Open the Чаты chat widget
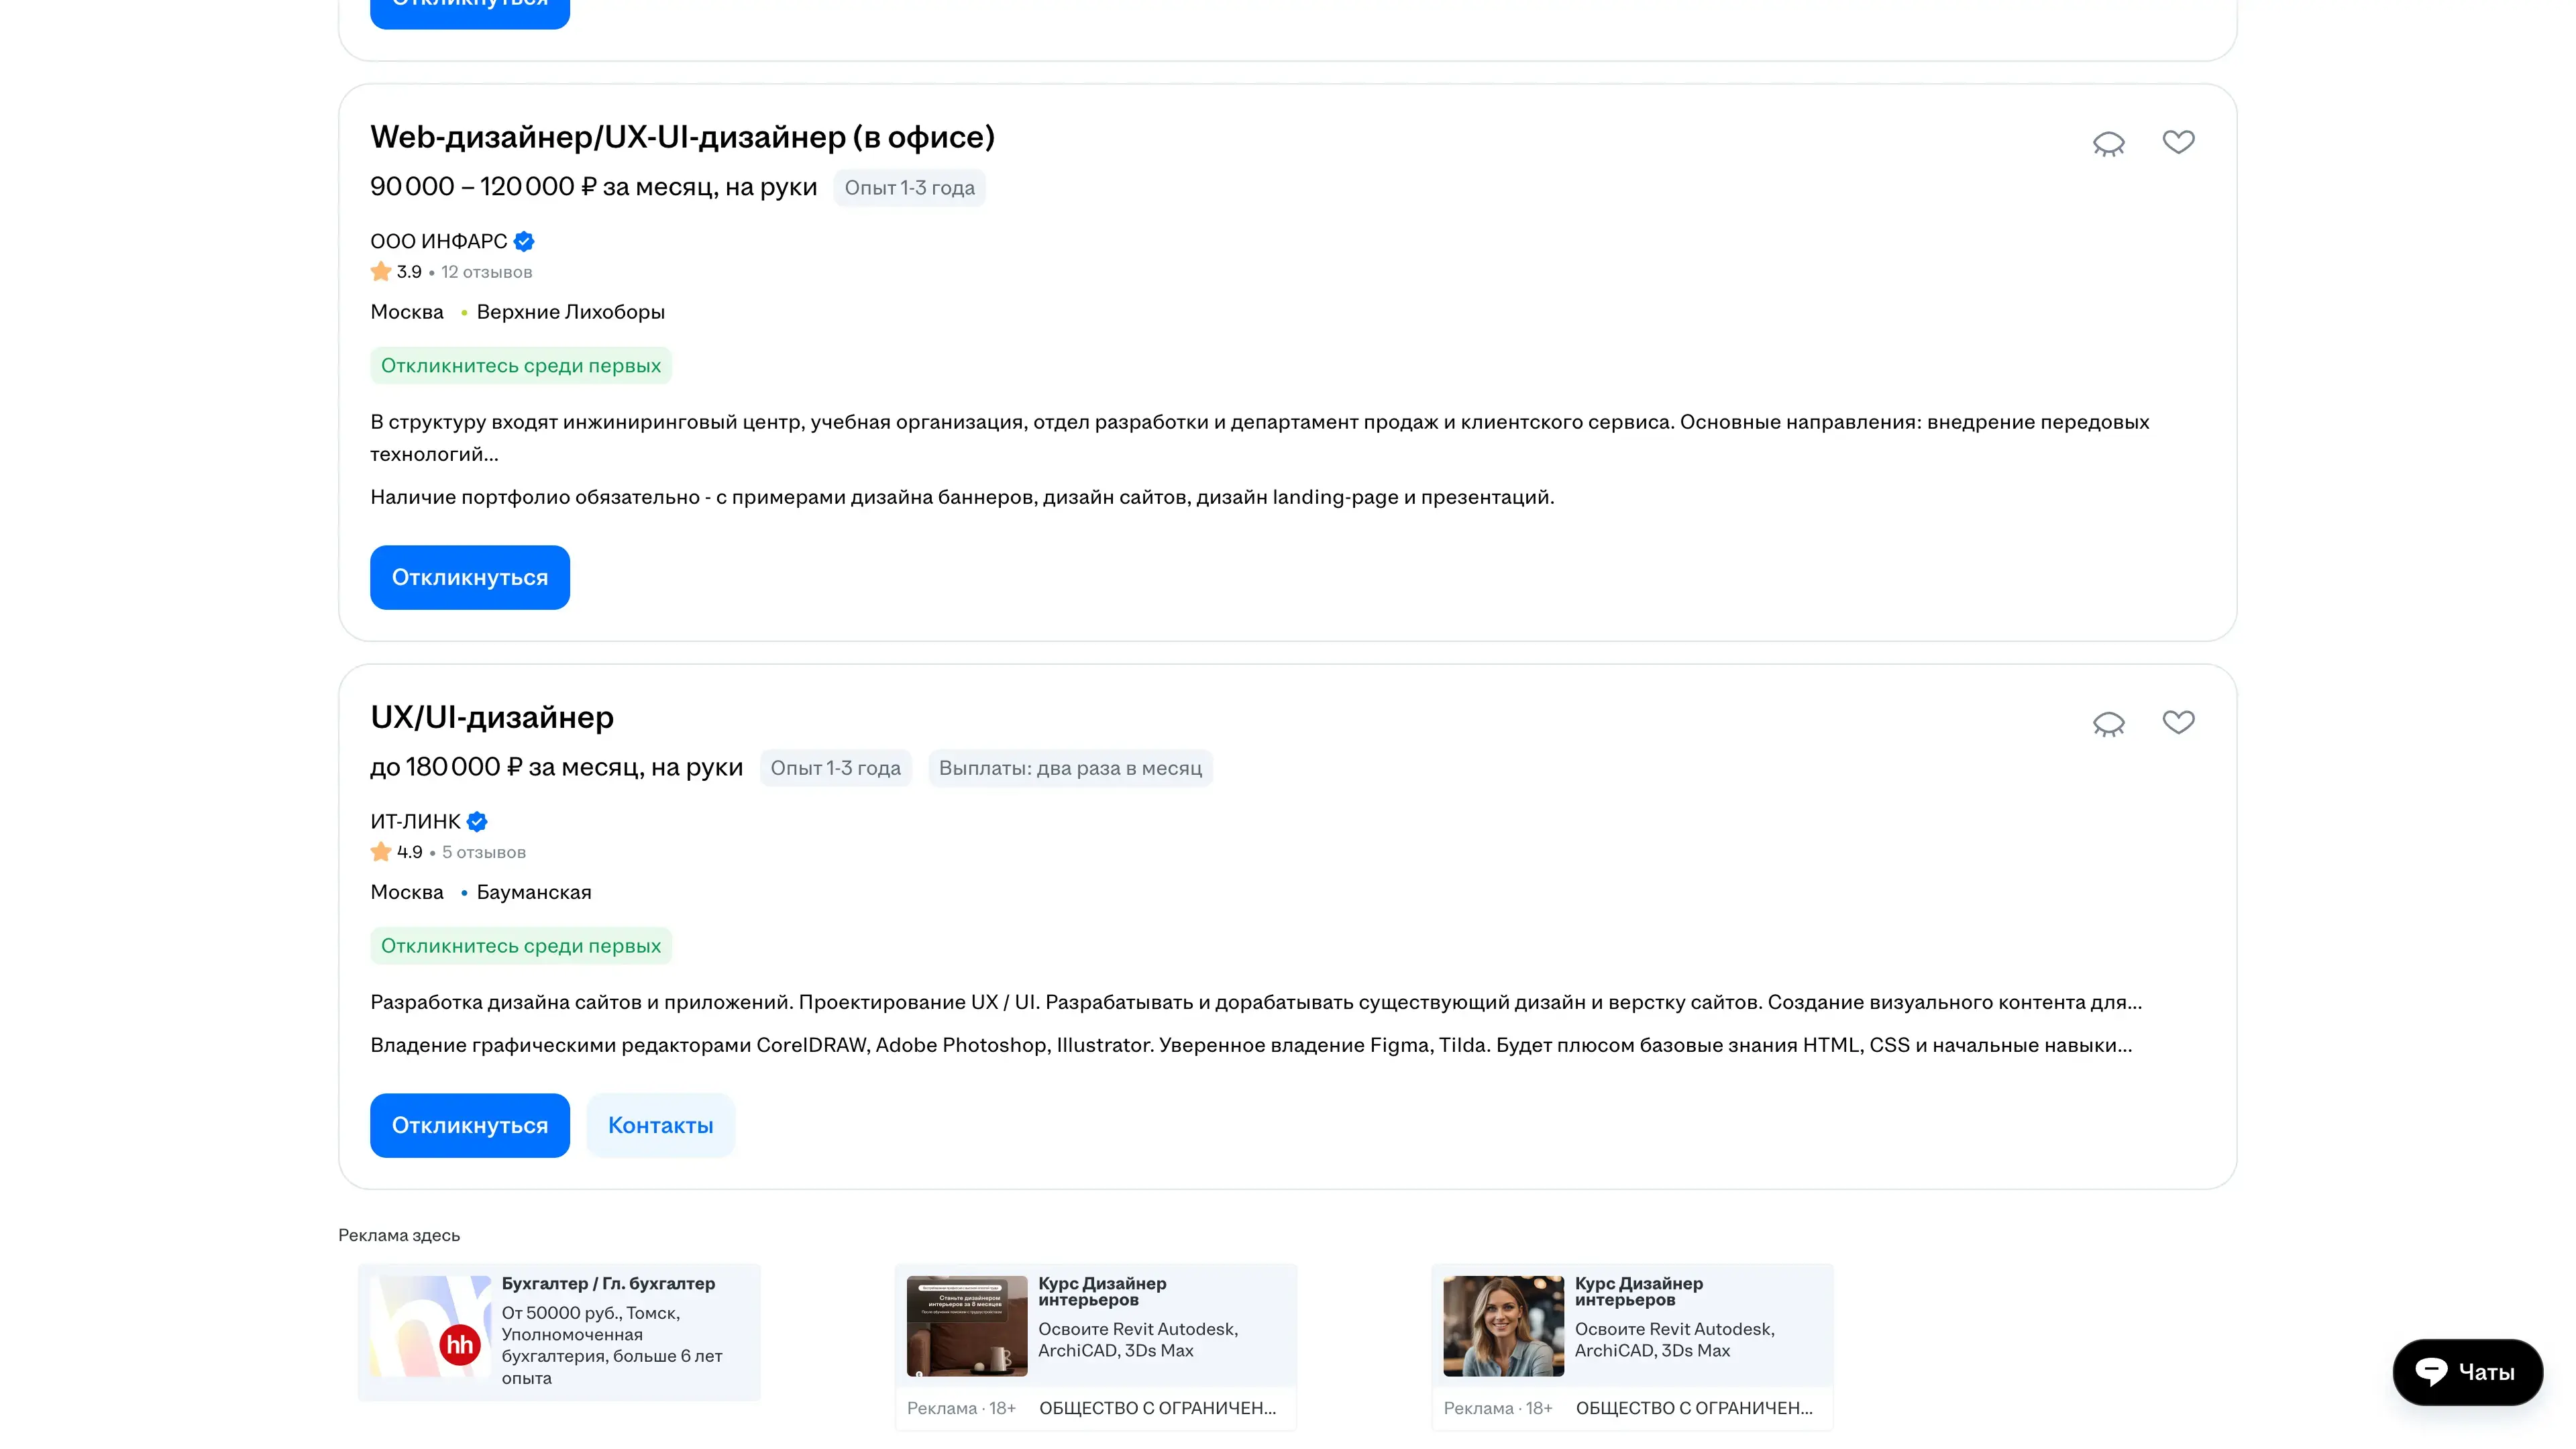Screen dimensions: 2576x1449 pos(2466,1372)
